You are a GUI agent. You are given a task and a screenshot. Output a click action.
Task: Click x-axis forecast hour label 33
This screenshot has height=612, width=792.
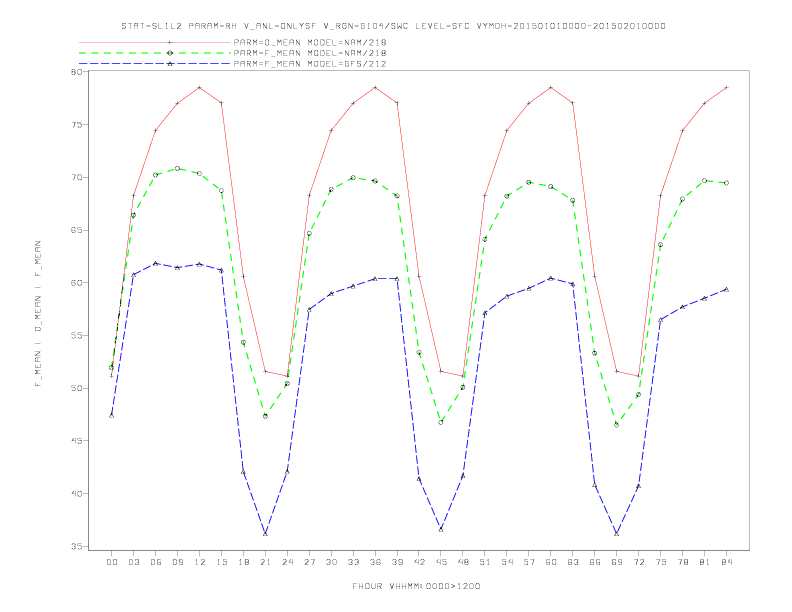point(353,562)
